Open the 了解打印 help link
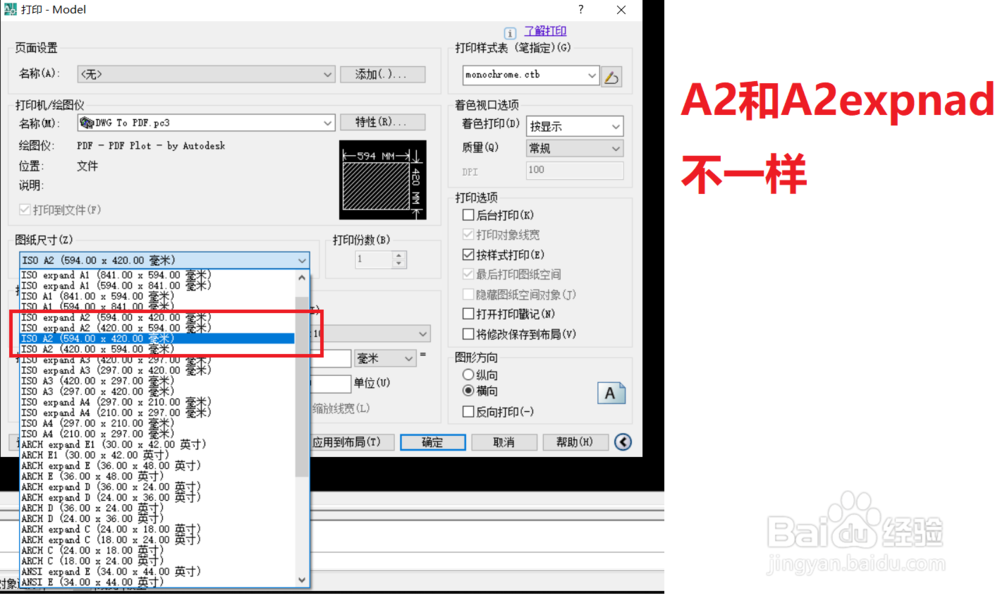The width and height of the screenshot is (1000, 598). coord(545,31)
